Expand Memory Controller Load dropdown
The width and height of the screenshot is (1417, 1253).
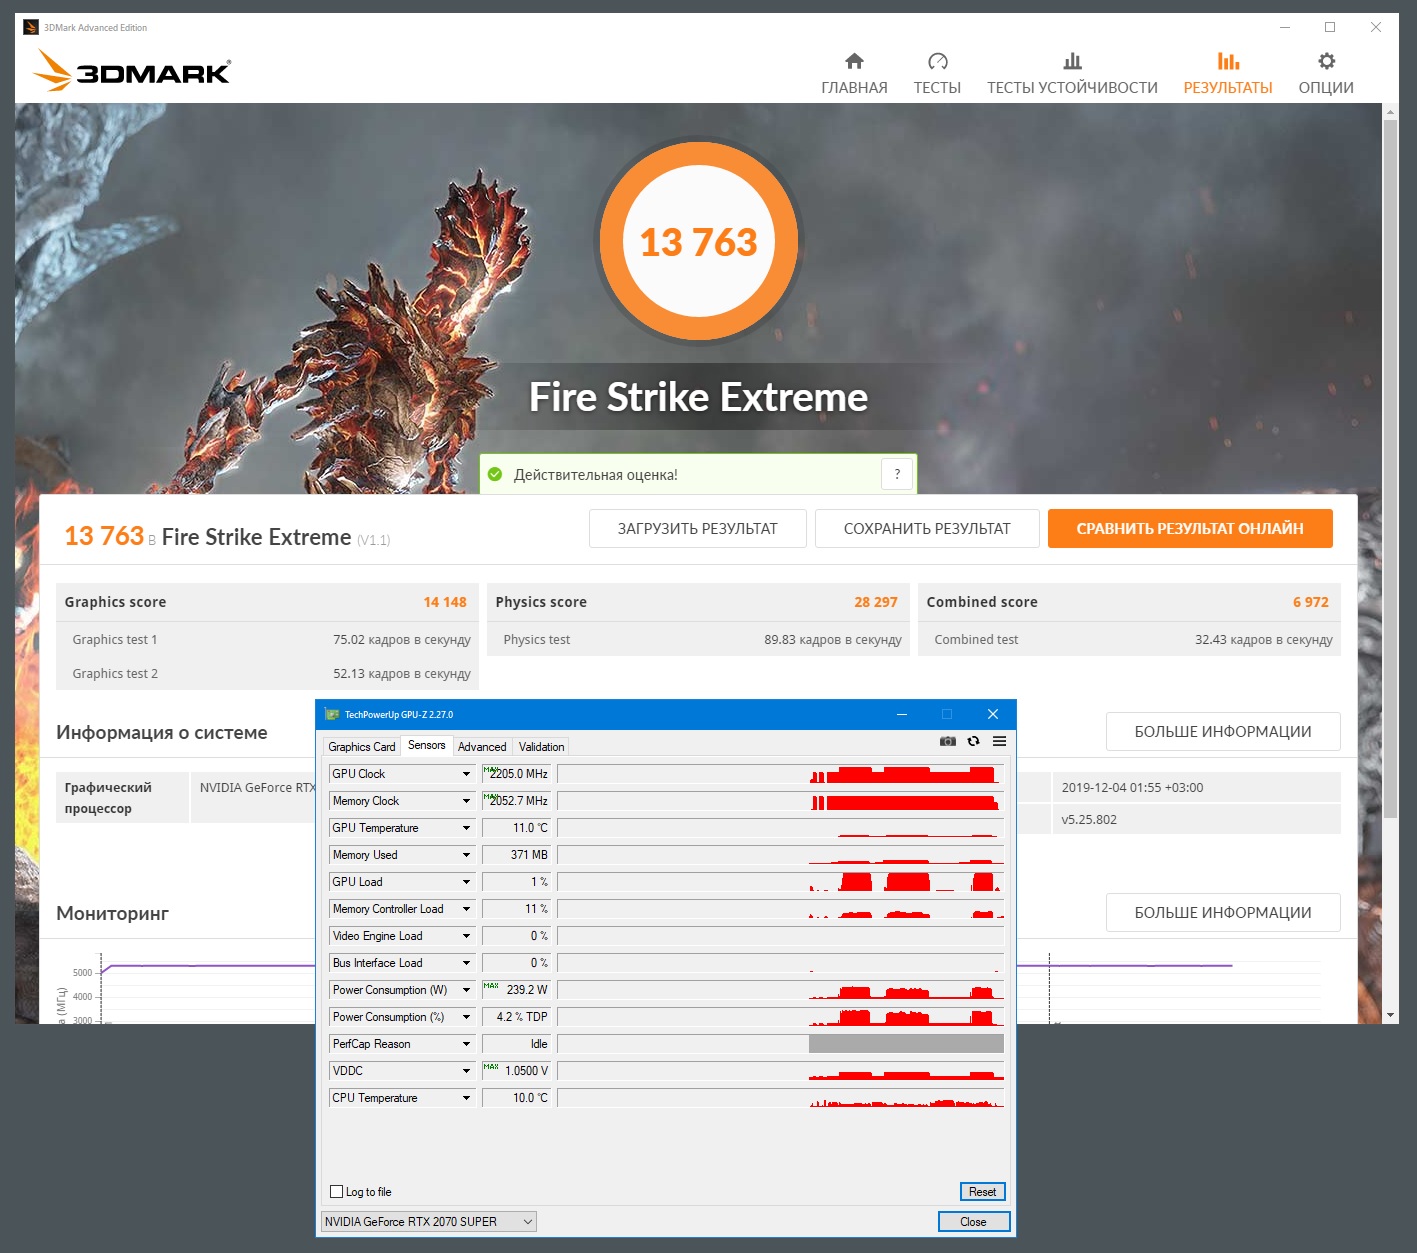click(466, 909)
